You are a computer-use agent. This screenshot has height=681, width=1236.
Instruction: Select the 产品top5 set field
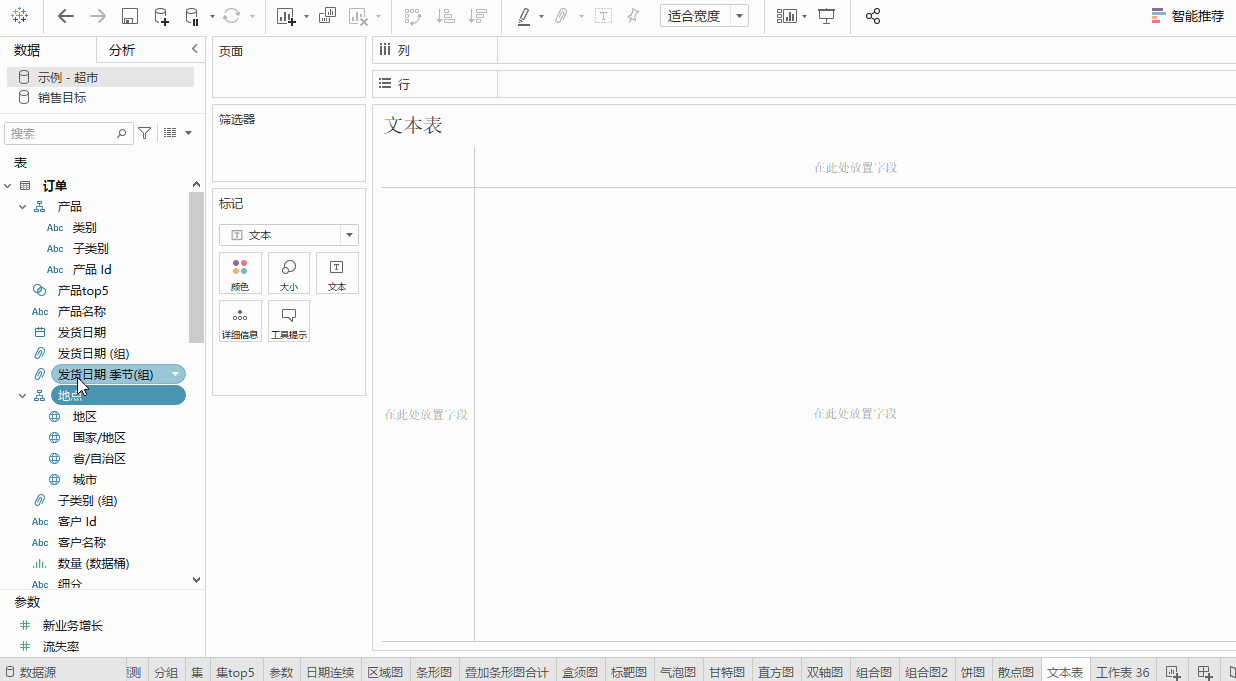click(x=83, y=291)
